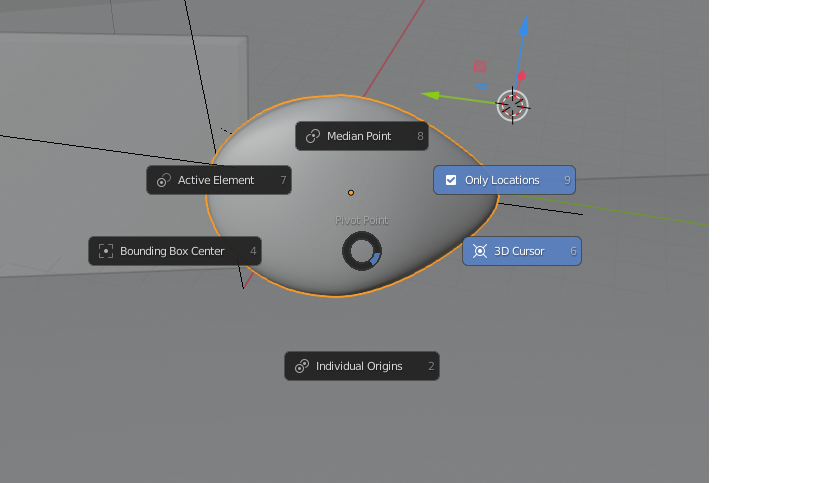Click the orange object origin dot
The height and width of the screenshot is (483, 819).
(351, 193)
